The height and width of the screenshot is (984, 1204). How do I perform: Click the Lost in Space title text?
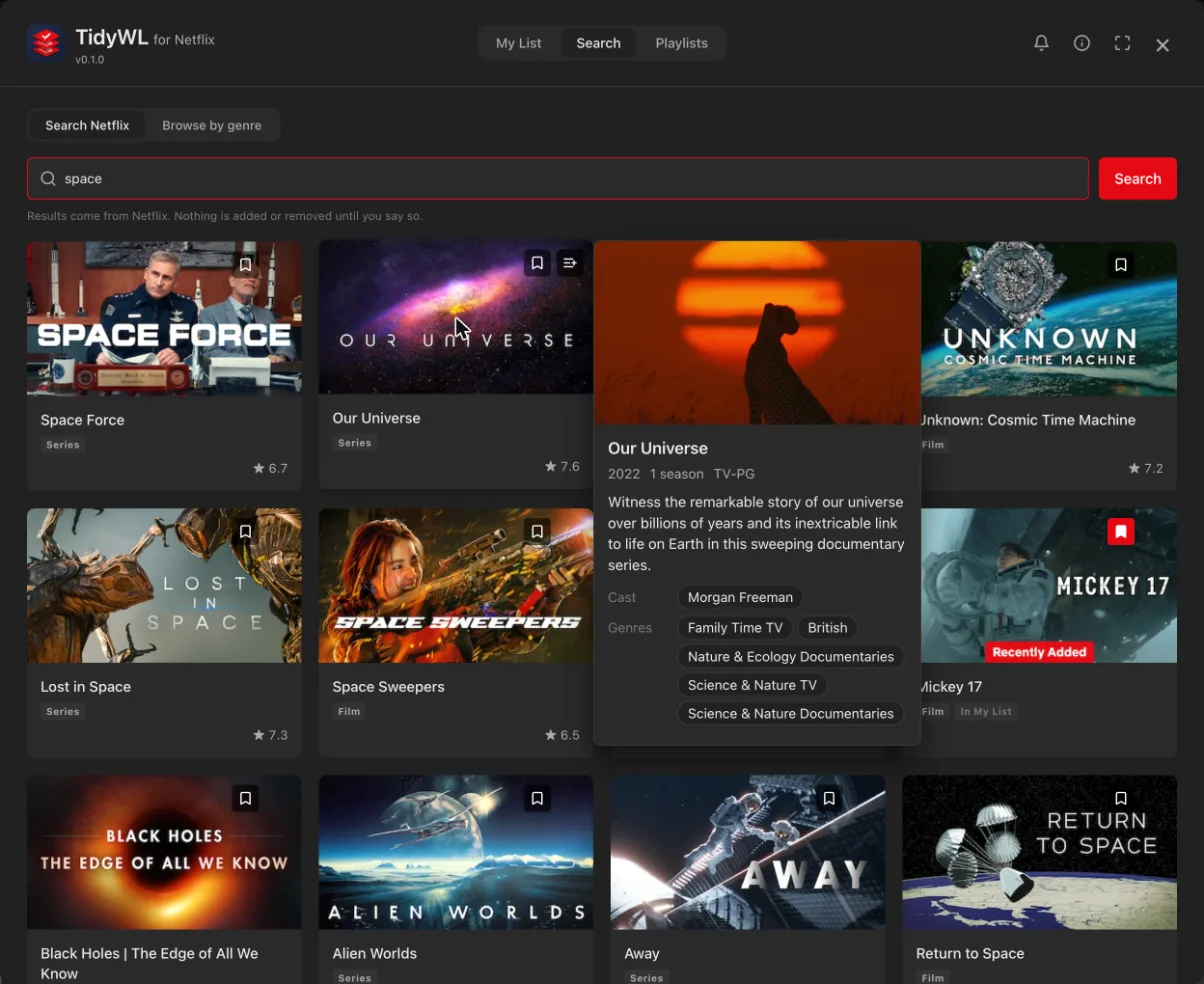click(86, 687)
